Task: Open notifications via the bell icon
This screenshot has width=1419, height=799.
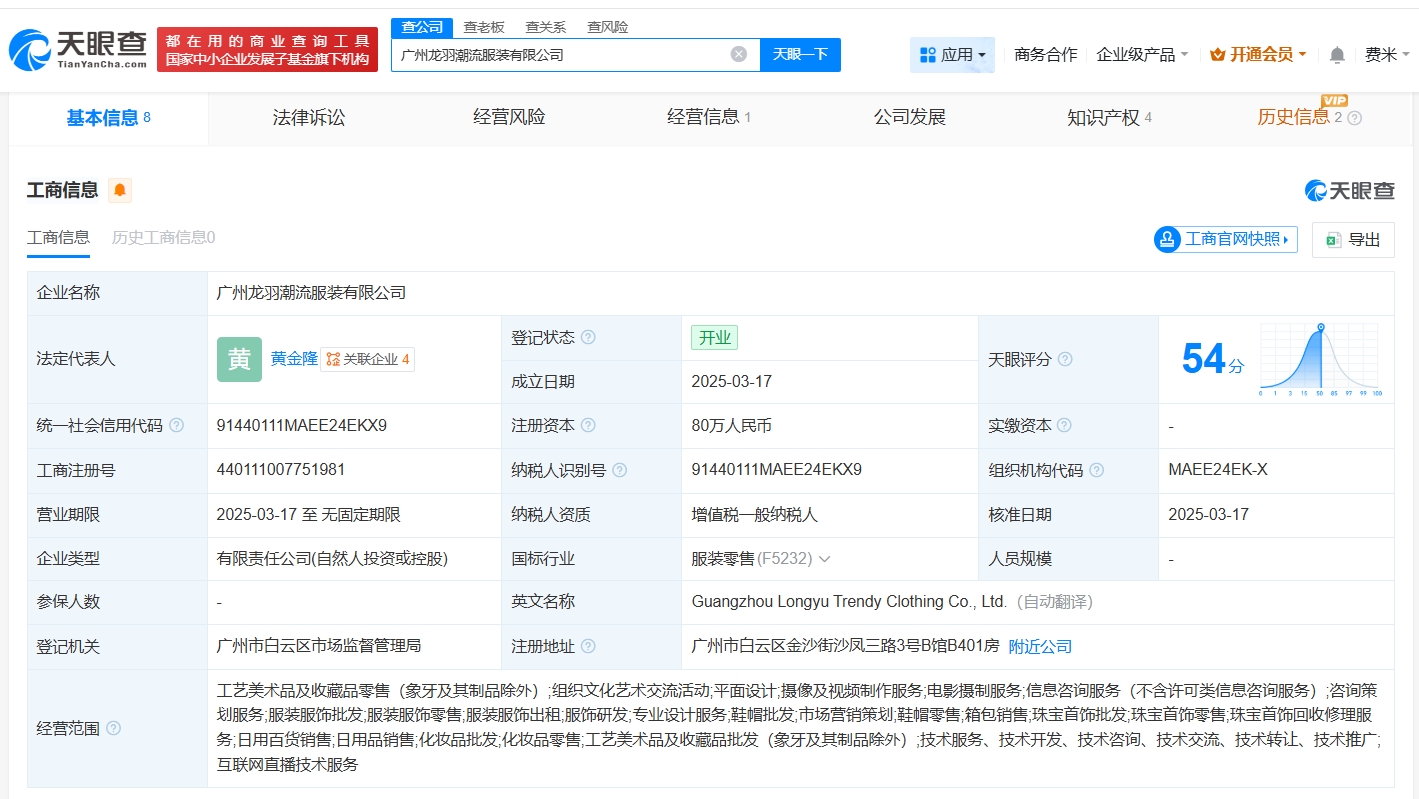Action: pyautogui.click(x=1336, y=55)
